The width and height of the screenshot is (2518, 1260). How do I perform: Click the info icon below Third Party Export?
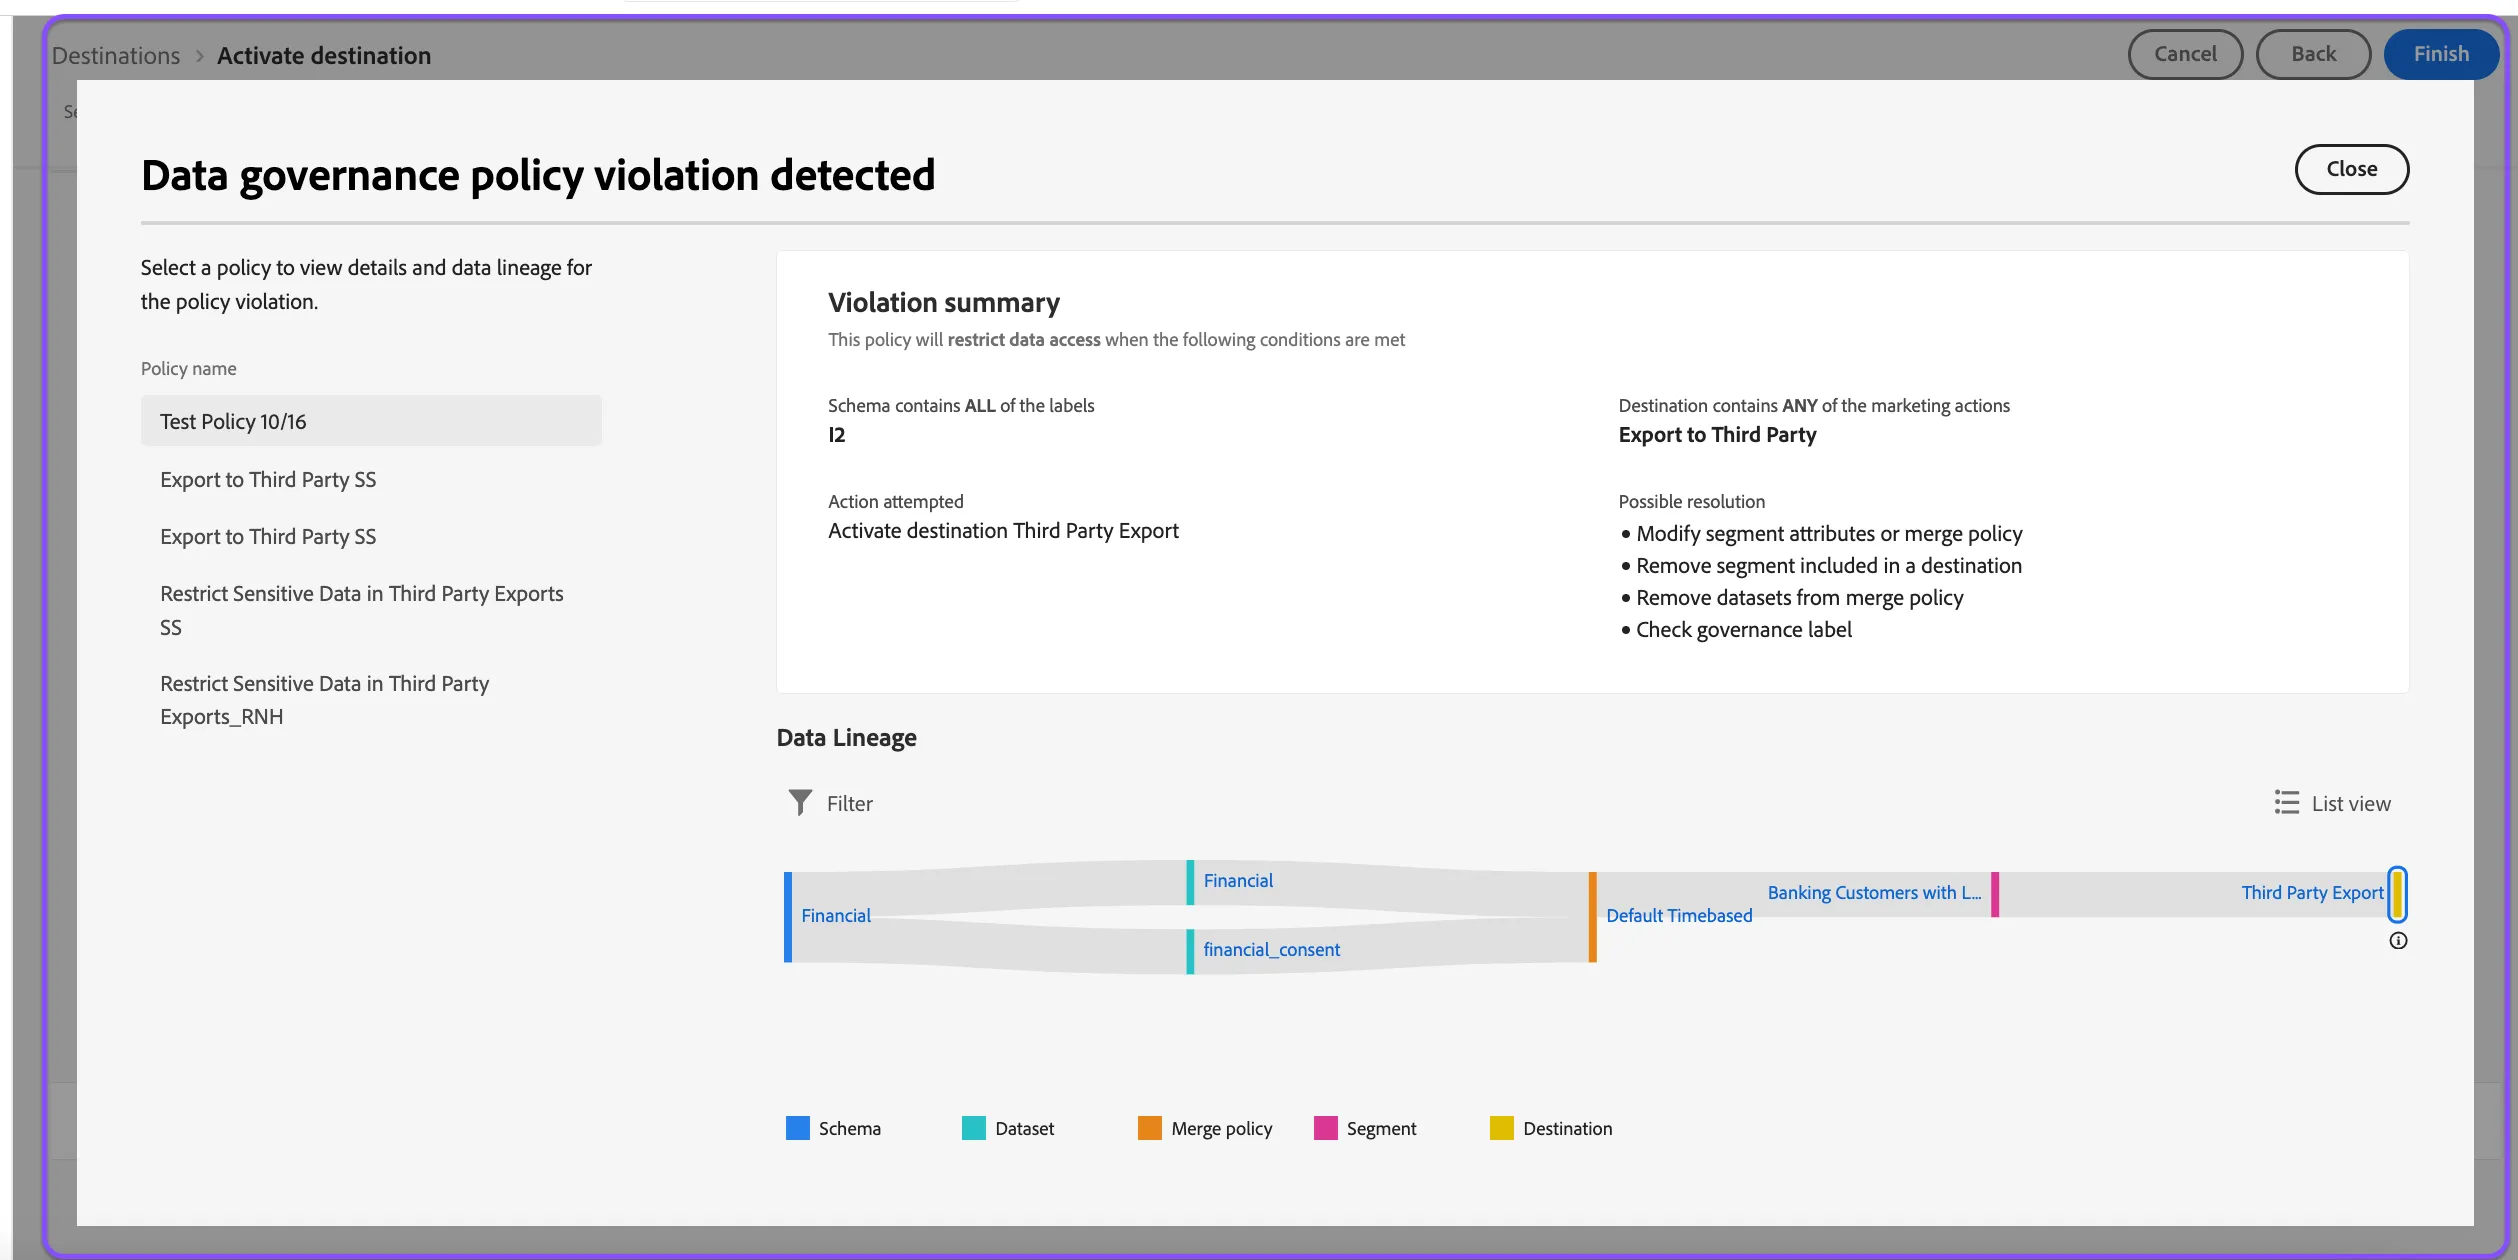tap(2398, 941)
